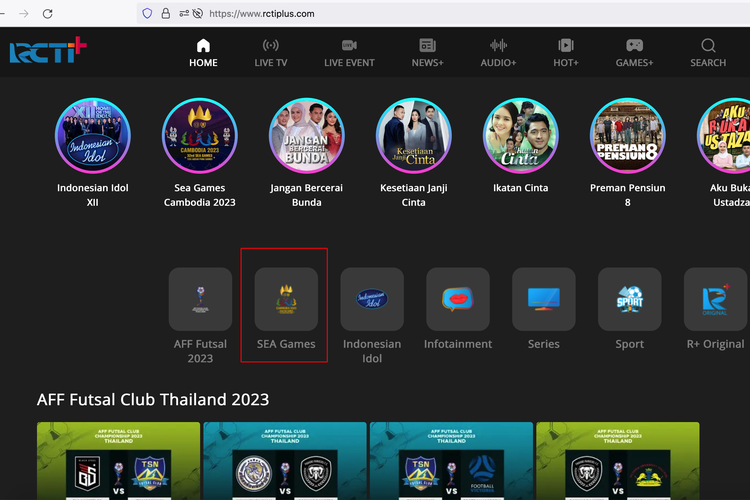The width and height of the screenshot is (750, 500).
Task: Open Games+ controller icon
Action: pyautogui.click(x=634, y=52)
